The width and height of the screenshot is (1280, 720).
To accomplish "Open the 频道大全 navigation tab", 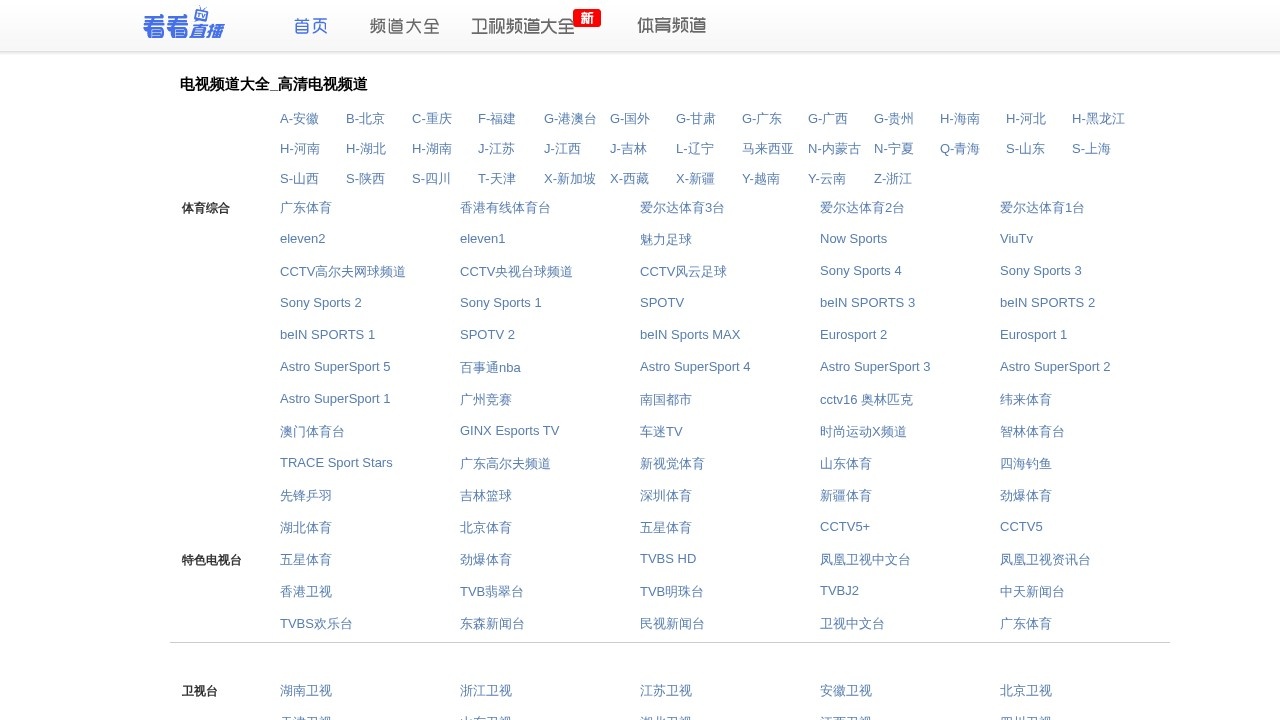I will (404, 26).
